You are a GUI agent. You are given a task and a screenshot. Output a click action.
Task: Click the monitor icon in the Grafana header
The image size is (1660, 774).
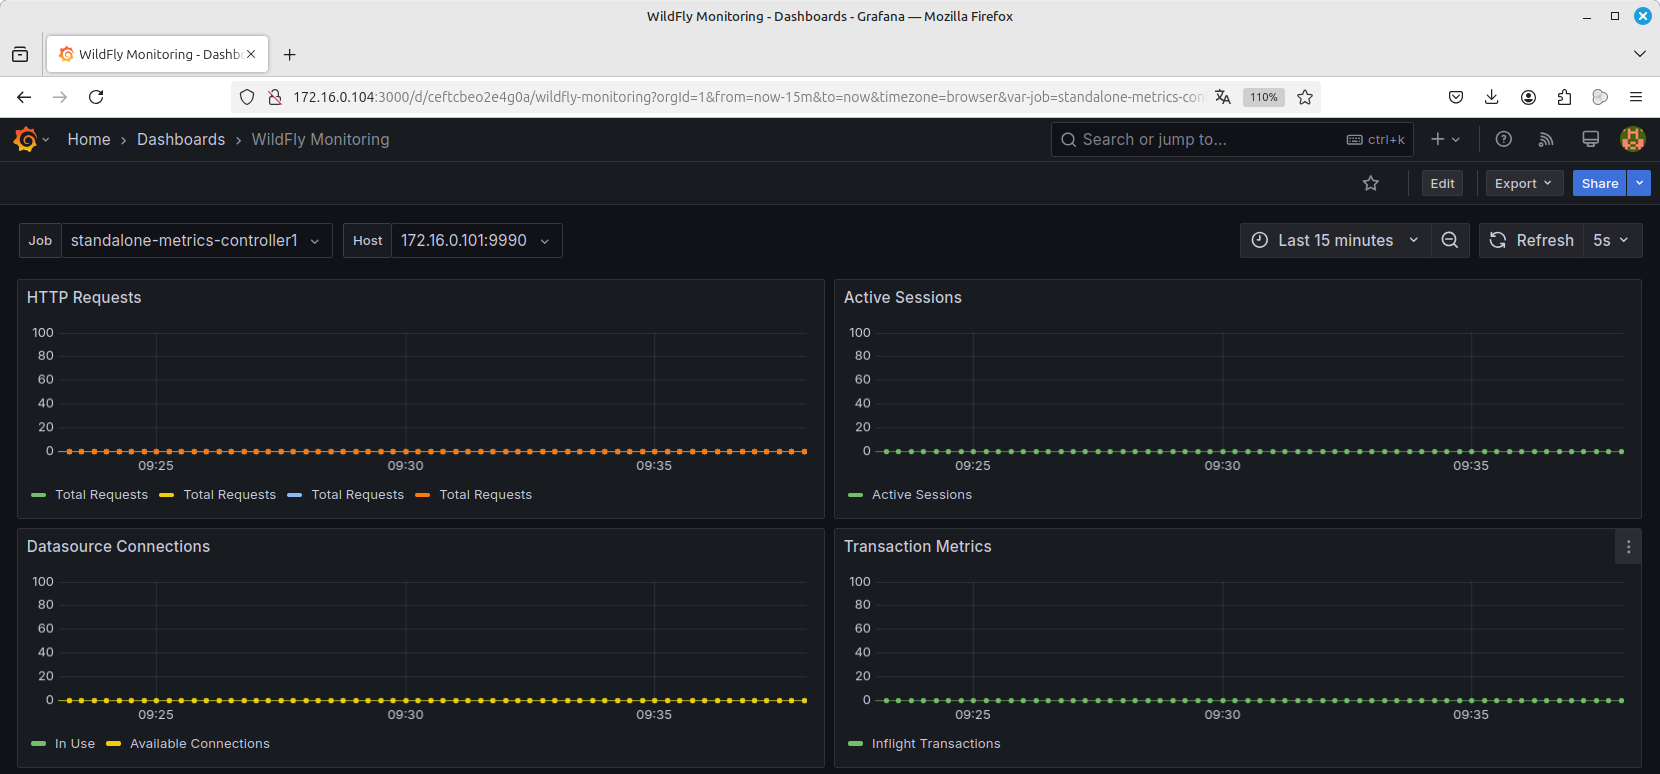pos(1590,140)
